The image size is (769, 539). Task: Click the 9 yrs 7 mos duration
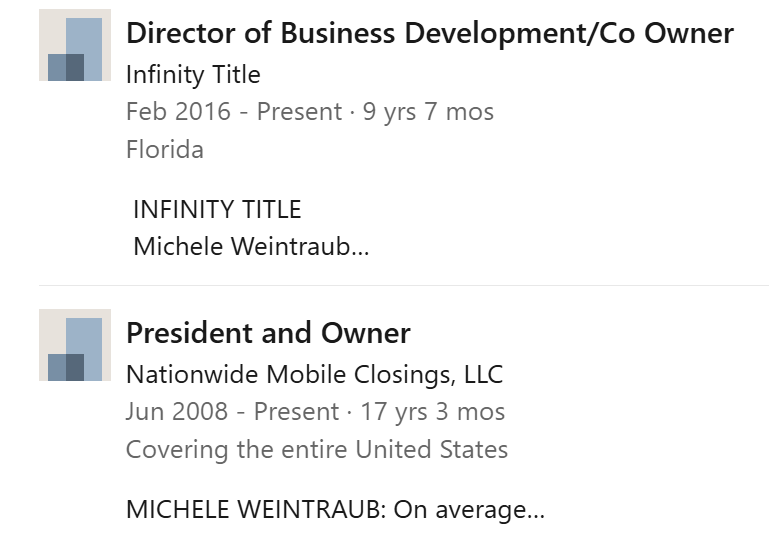[x=428, y=112]
